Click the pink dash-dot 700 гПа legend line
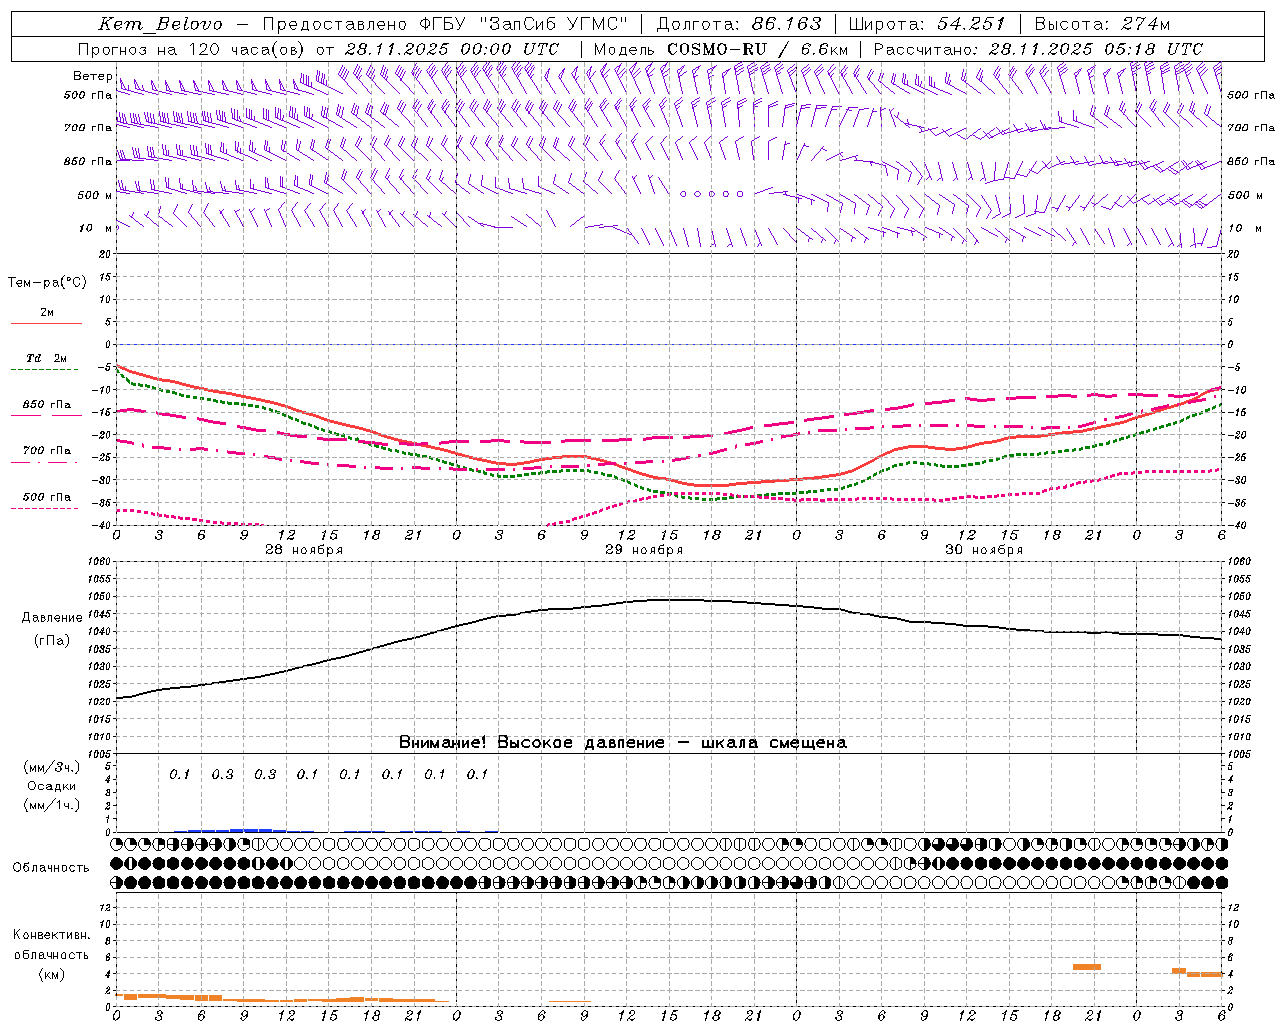Screen dimensions: 1280x1024 44,462
